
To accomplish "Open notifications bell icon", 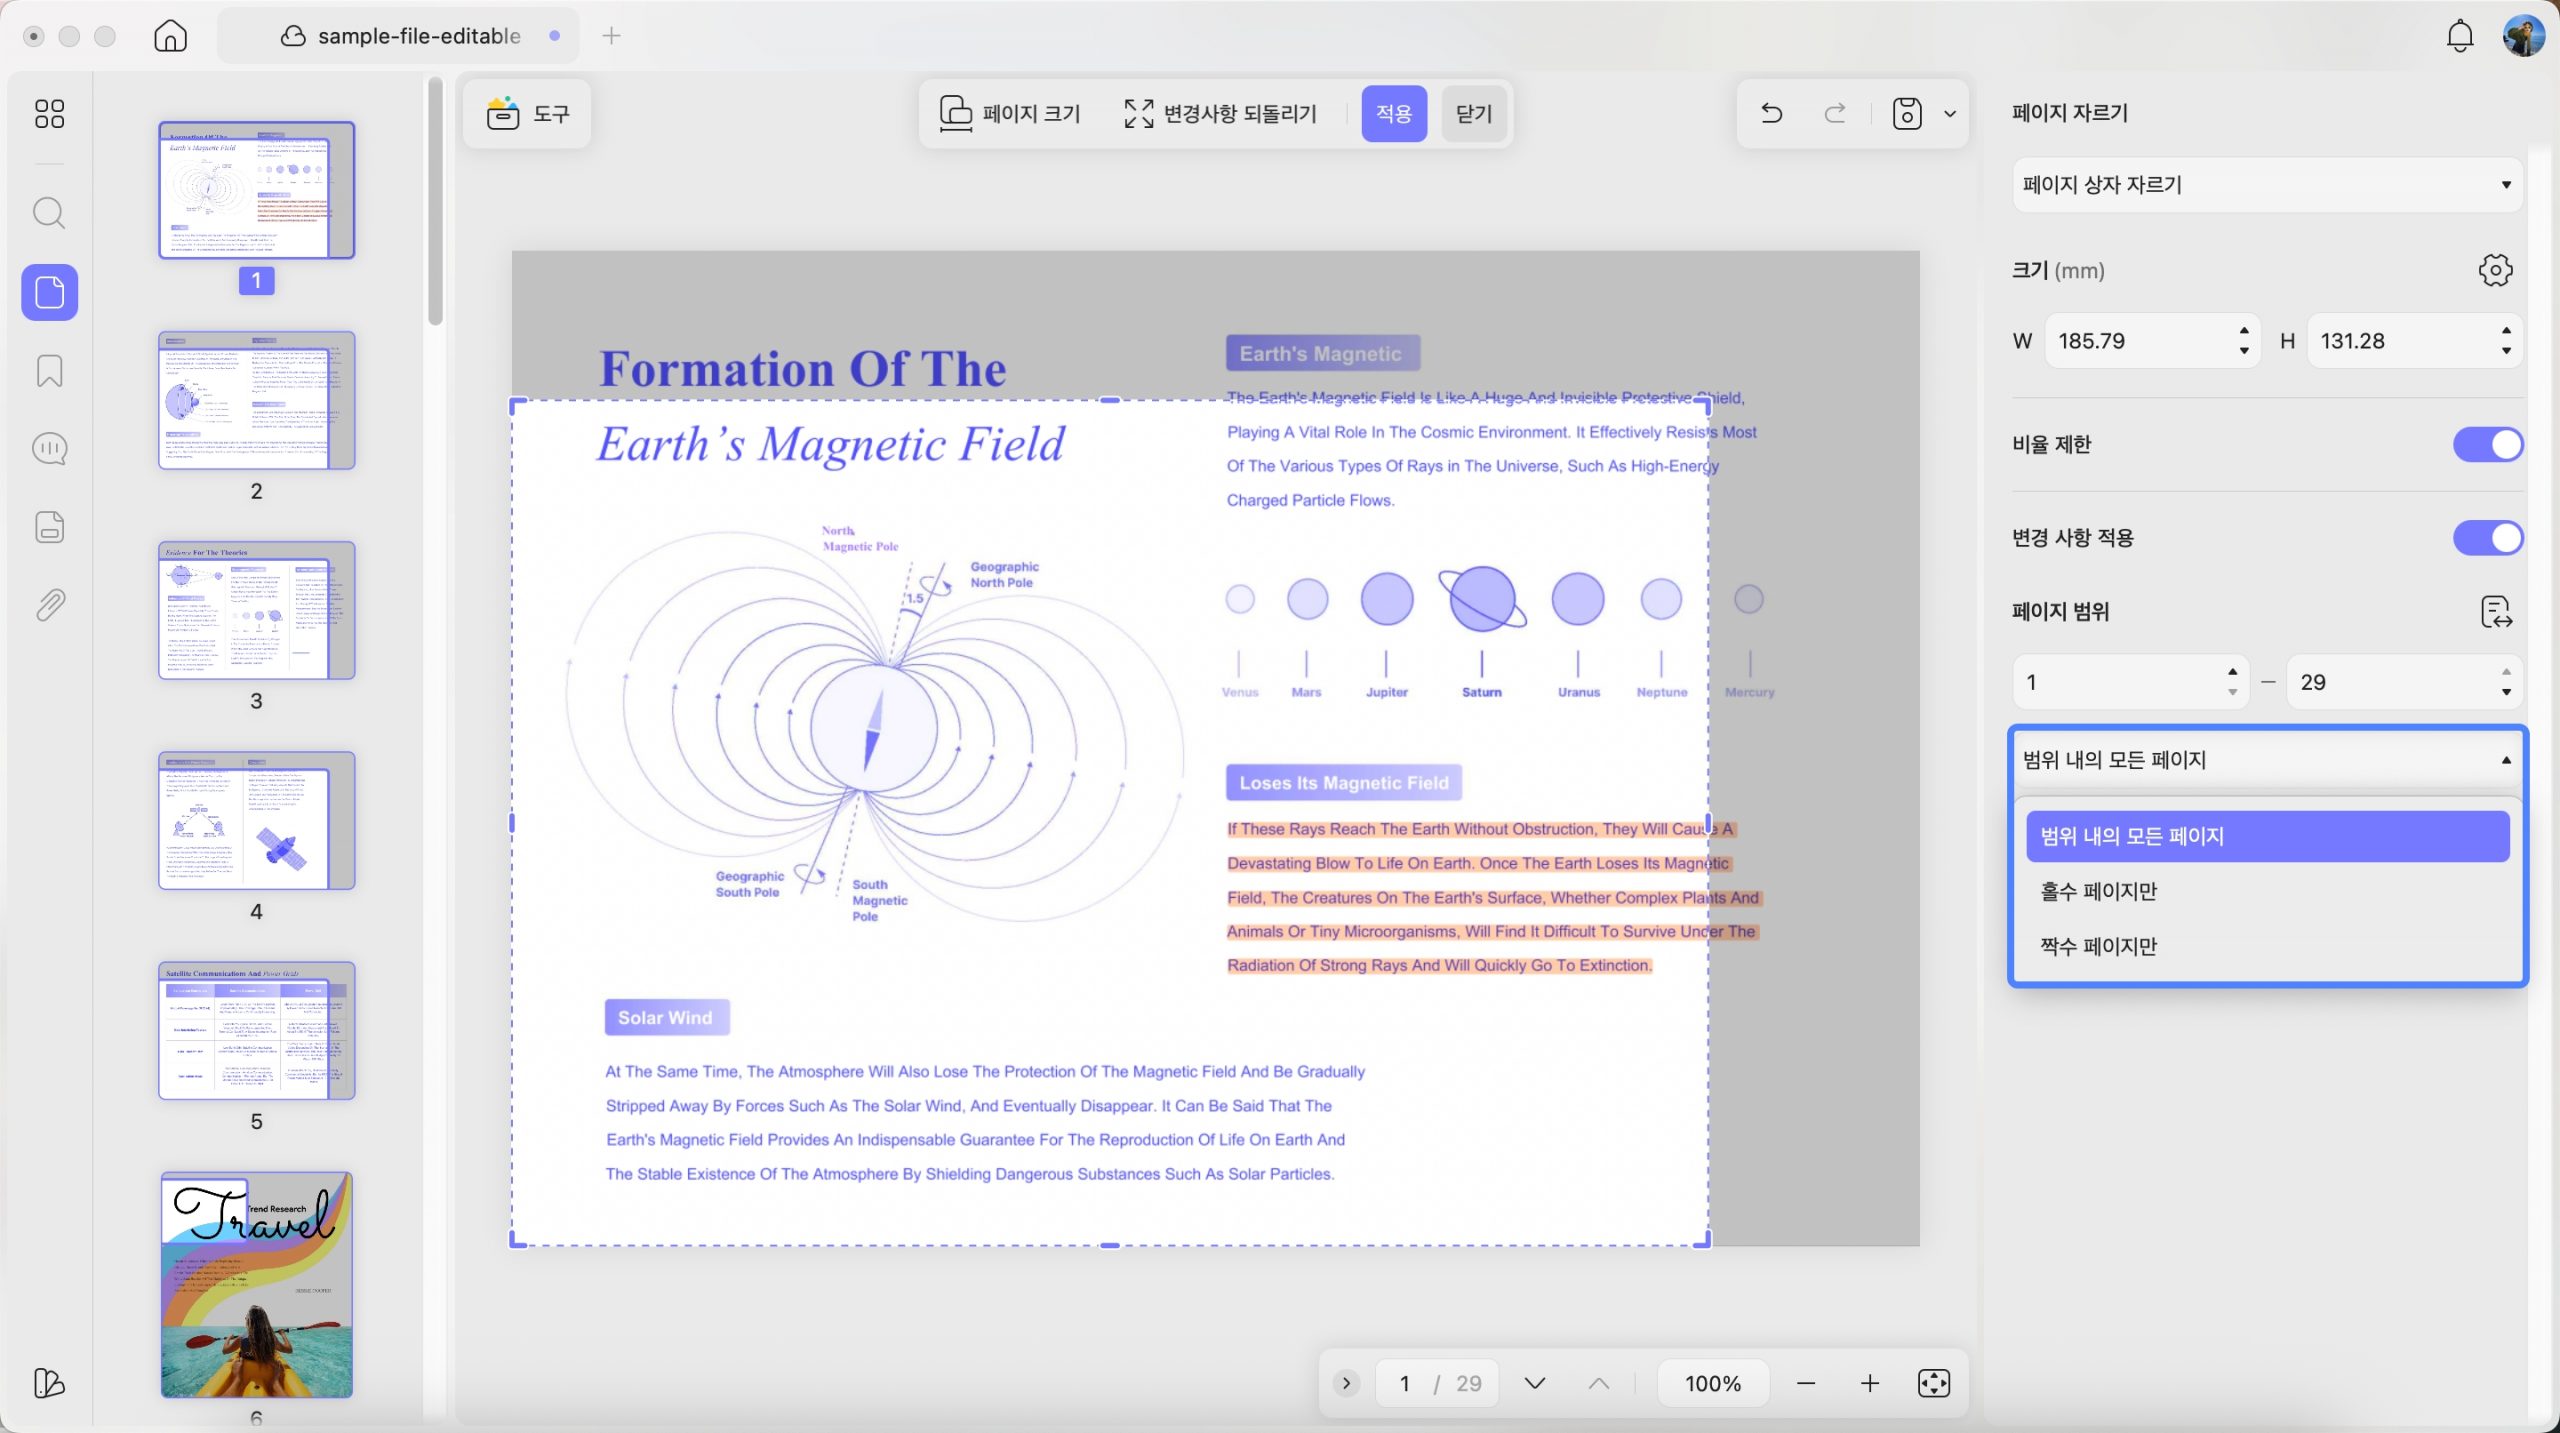I will [x=2460, y=36].
